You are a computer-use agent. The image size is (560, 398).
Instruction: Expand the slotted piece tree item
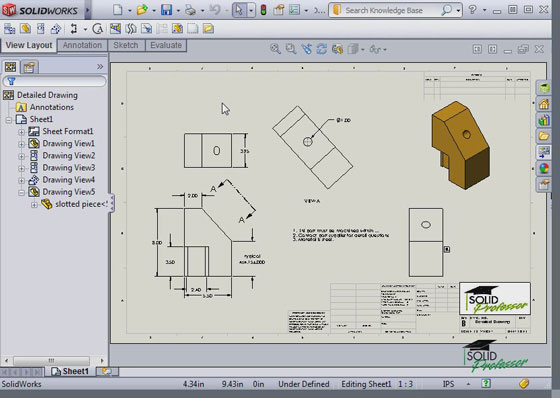(34, 205)
